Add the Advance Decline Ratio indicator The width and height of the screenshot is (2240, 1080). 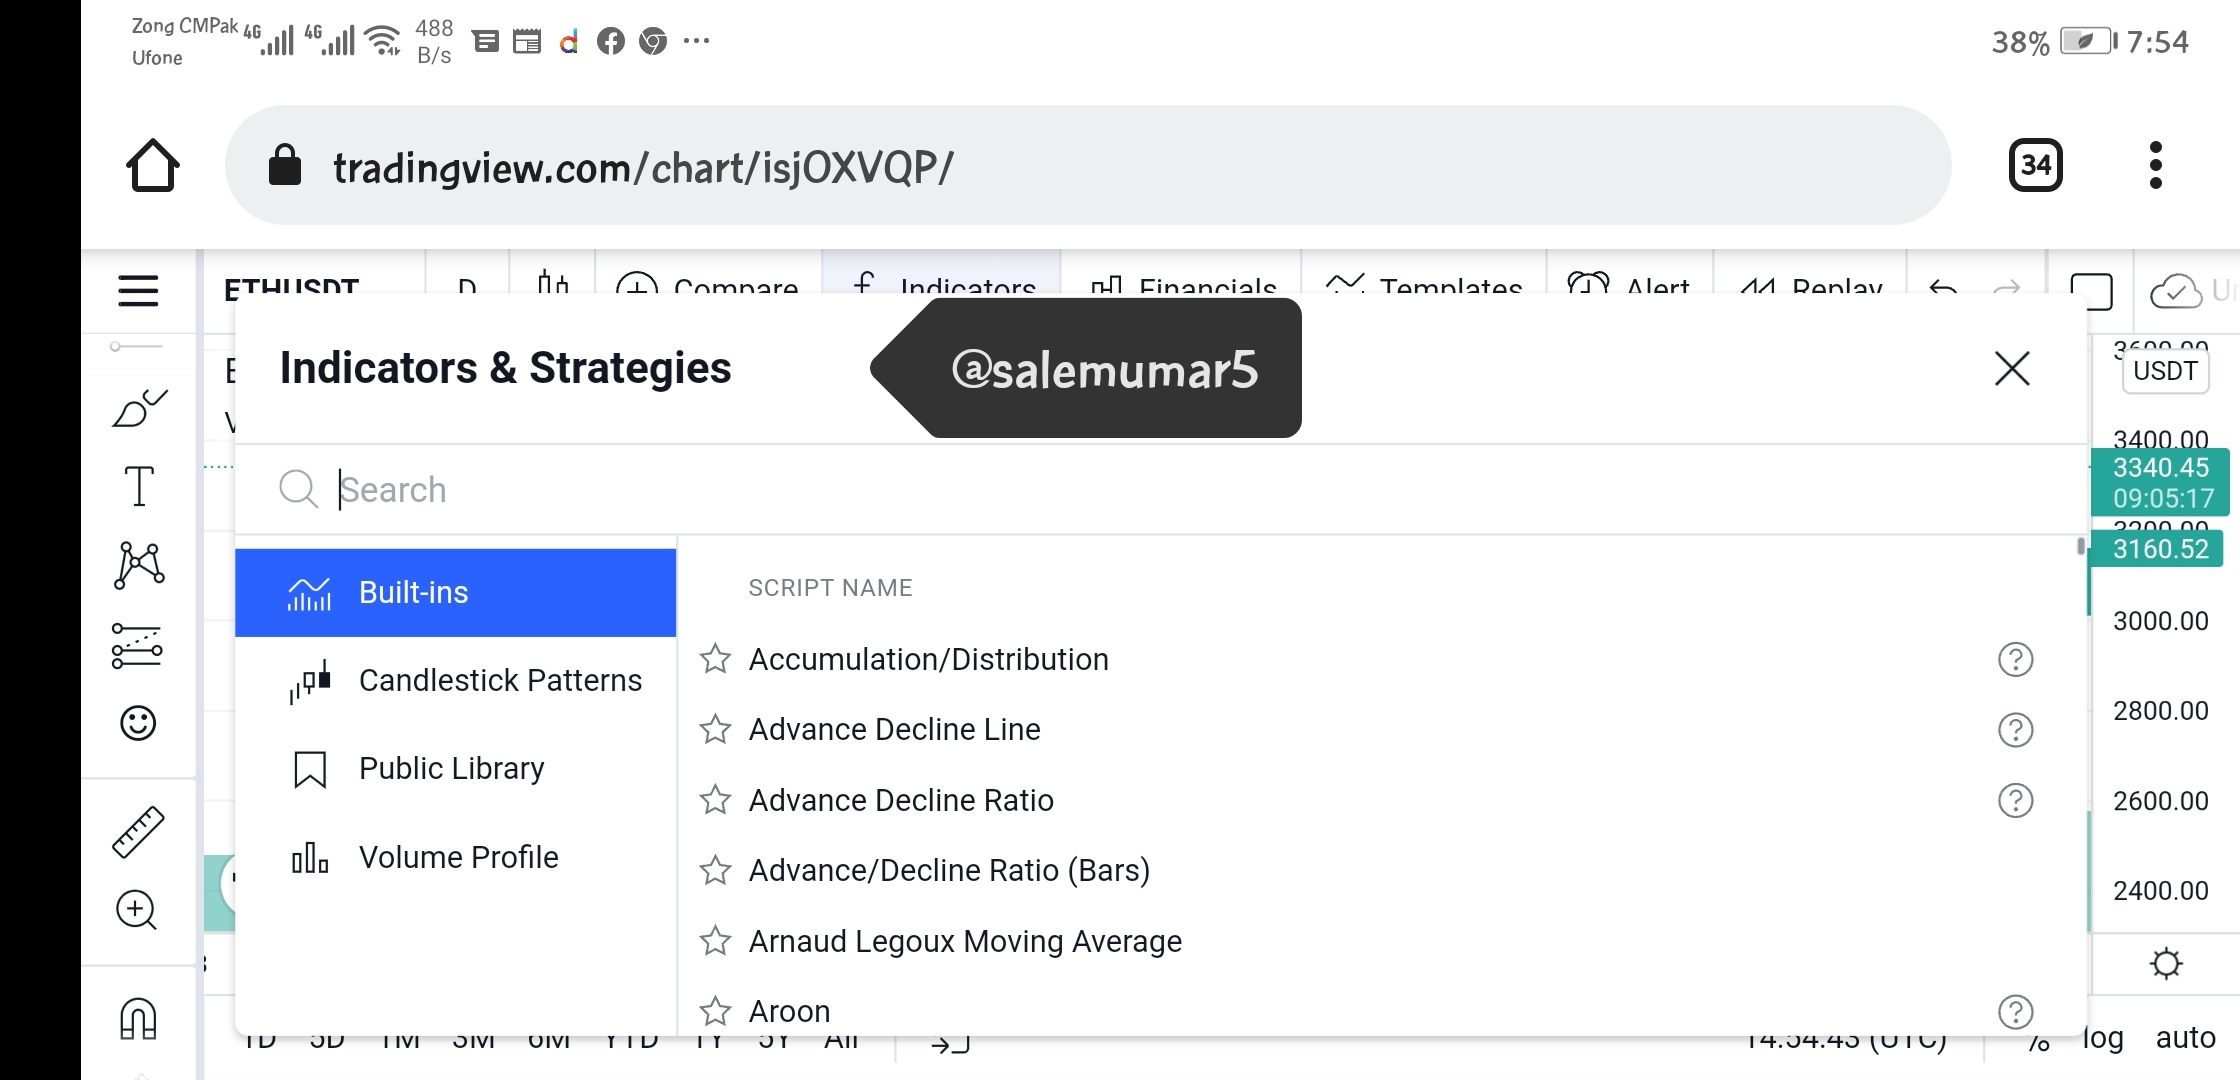[901, 801]
